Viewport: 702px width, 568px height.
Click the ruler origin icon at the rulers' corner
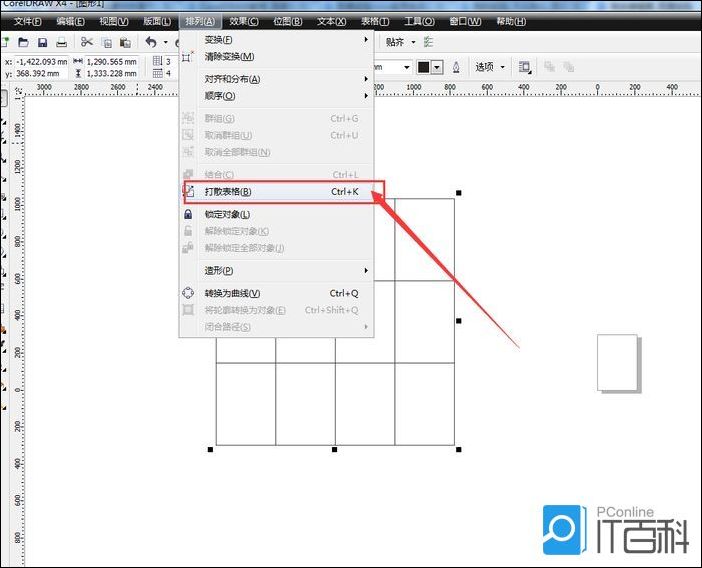coord(18,92)
